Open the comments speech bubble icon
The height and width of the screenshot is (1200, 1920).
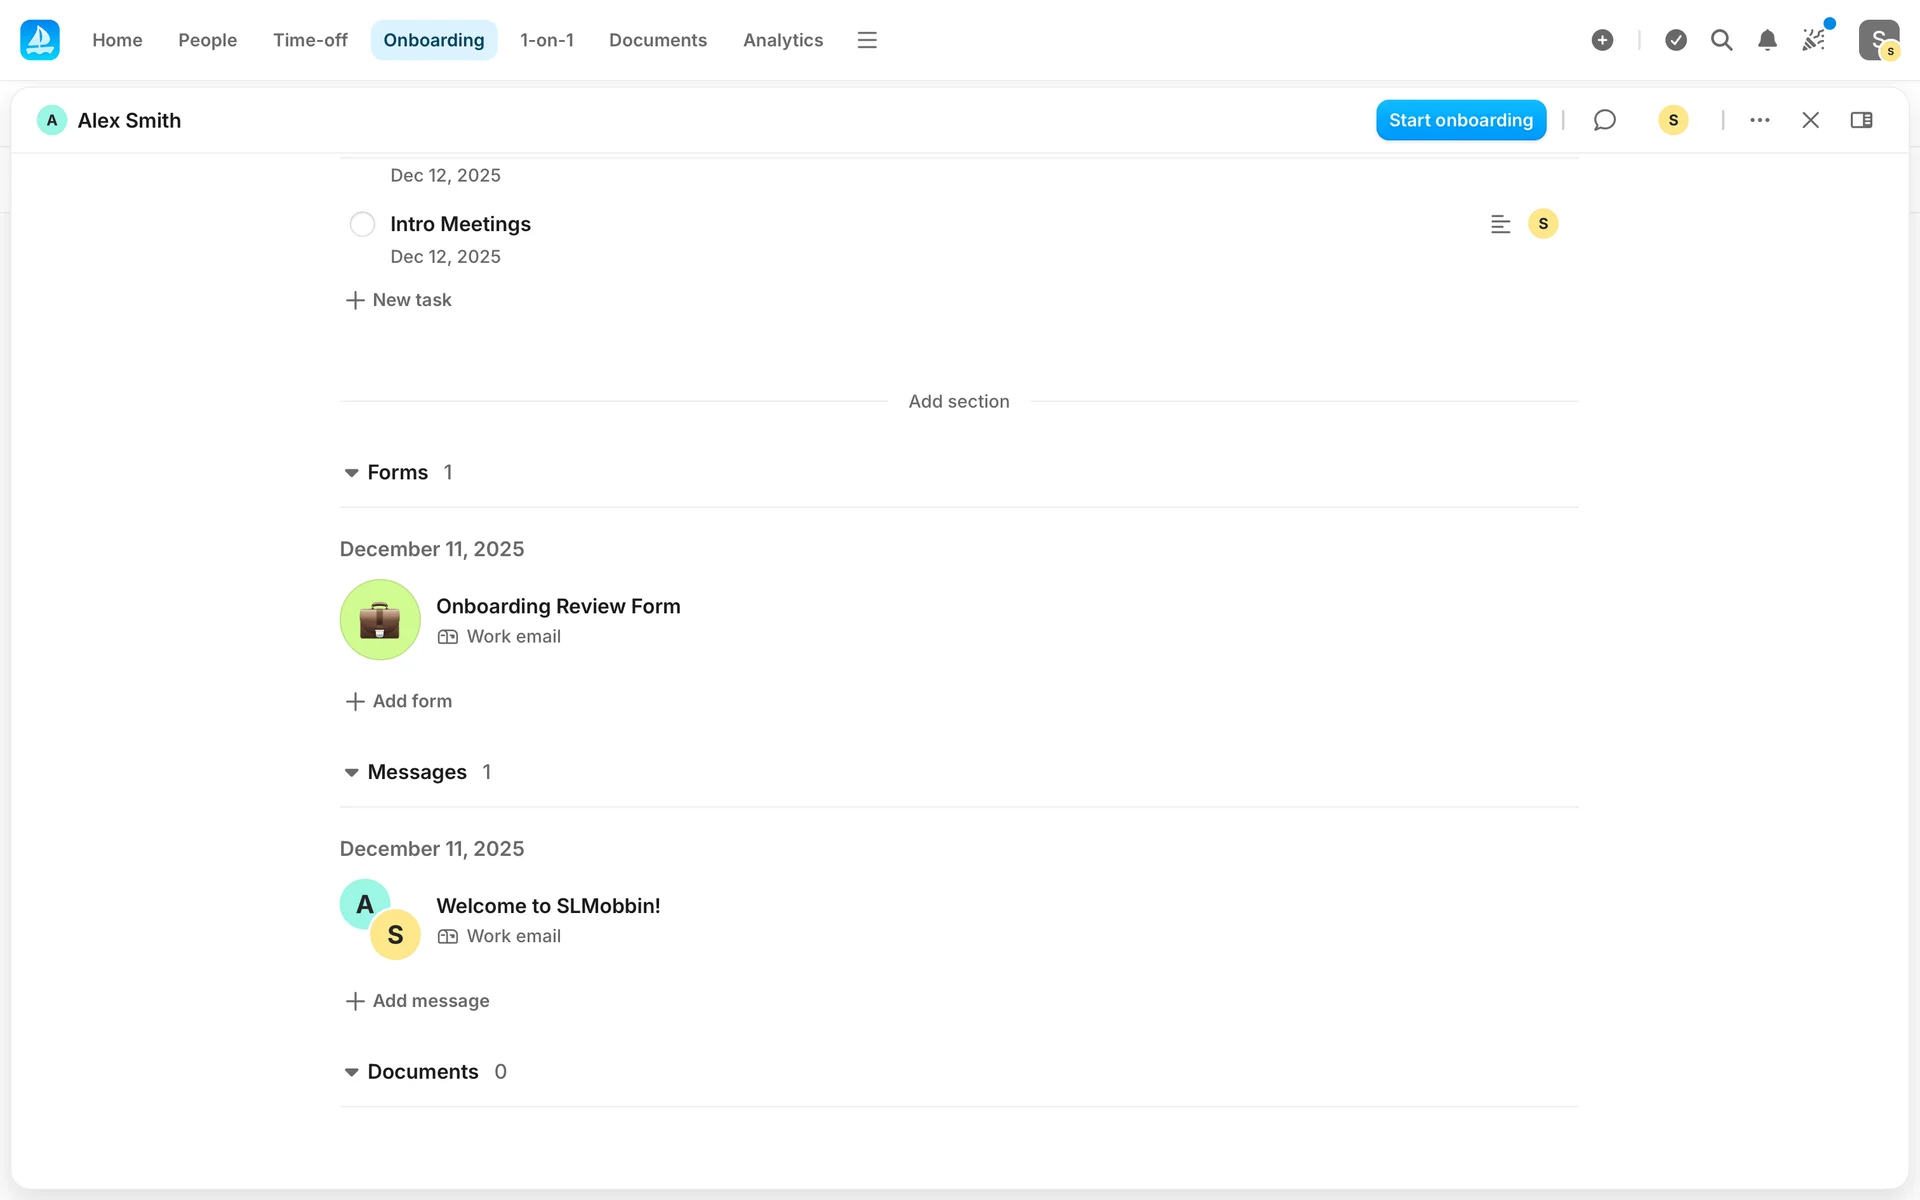pyautogui.click(x=1604, y=120)
